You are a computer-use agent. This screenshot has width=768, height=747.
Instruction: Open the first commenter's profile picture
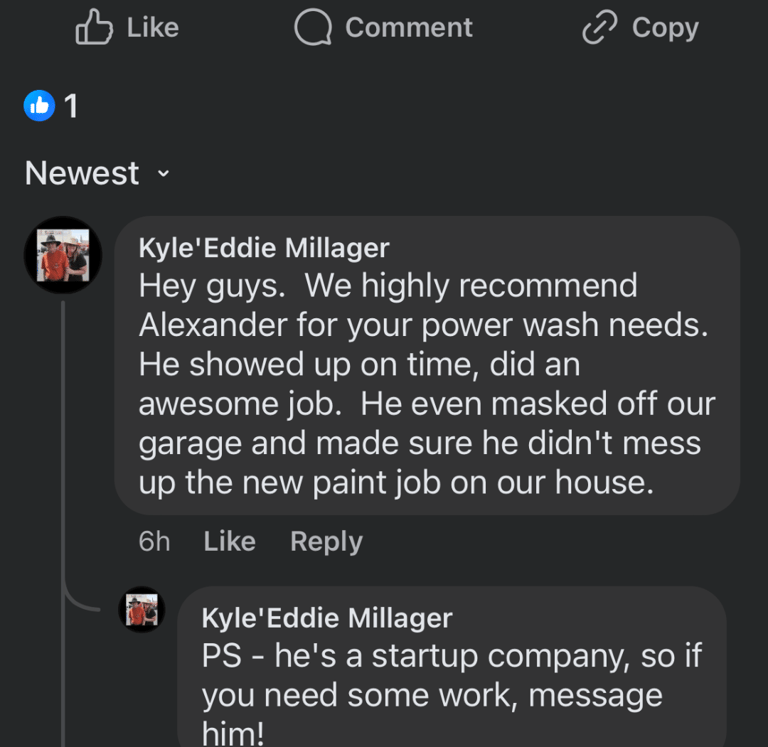tap(63, 255)
